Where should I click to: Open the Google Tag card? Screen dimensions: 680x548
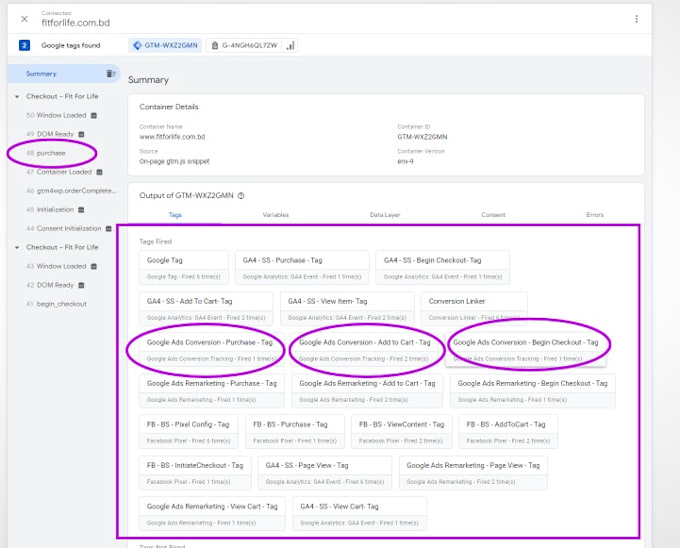pyautogui.click(x=184, y=267)
